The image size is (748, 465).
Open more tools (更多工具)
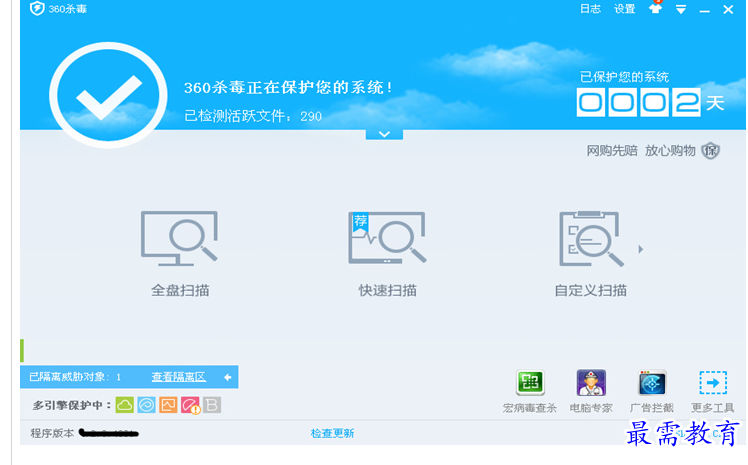coord(713,391)
